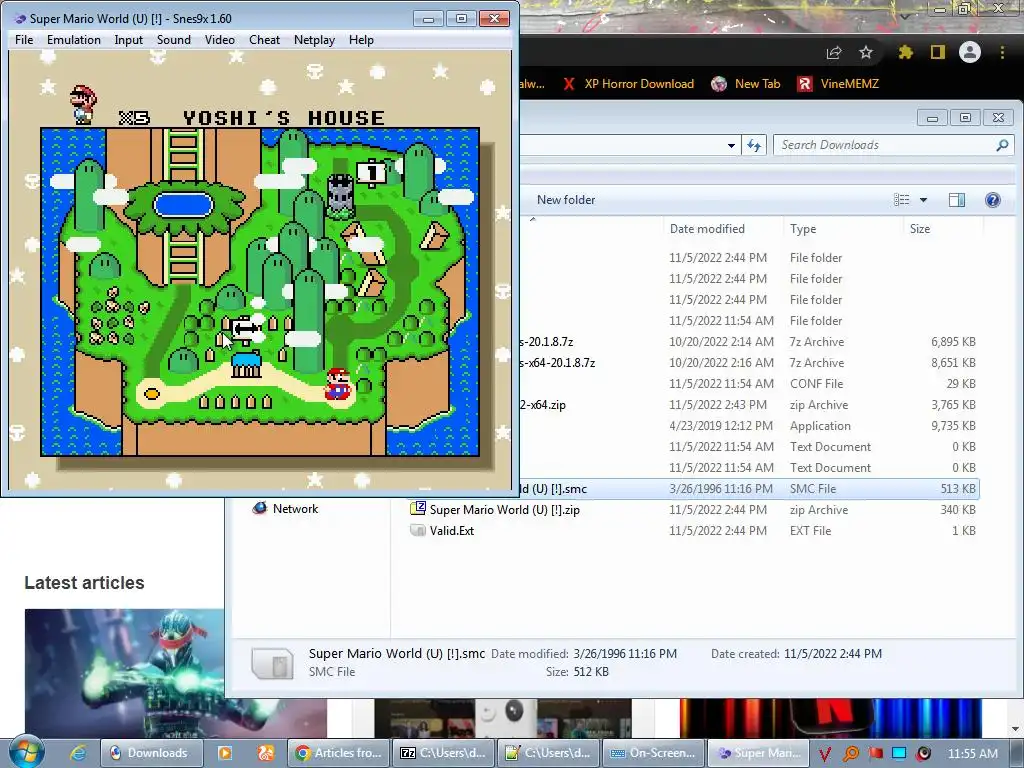Expand Explorer address bar history dropdown
This screenshot has width=1024, height=768.
pos(731,146)
